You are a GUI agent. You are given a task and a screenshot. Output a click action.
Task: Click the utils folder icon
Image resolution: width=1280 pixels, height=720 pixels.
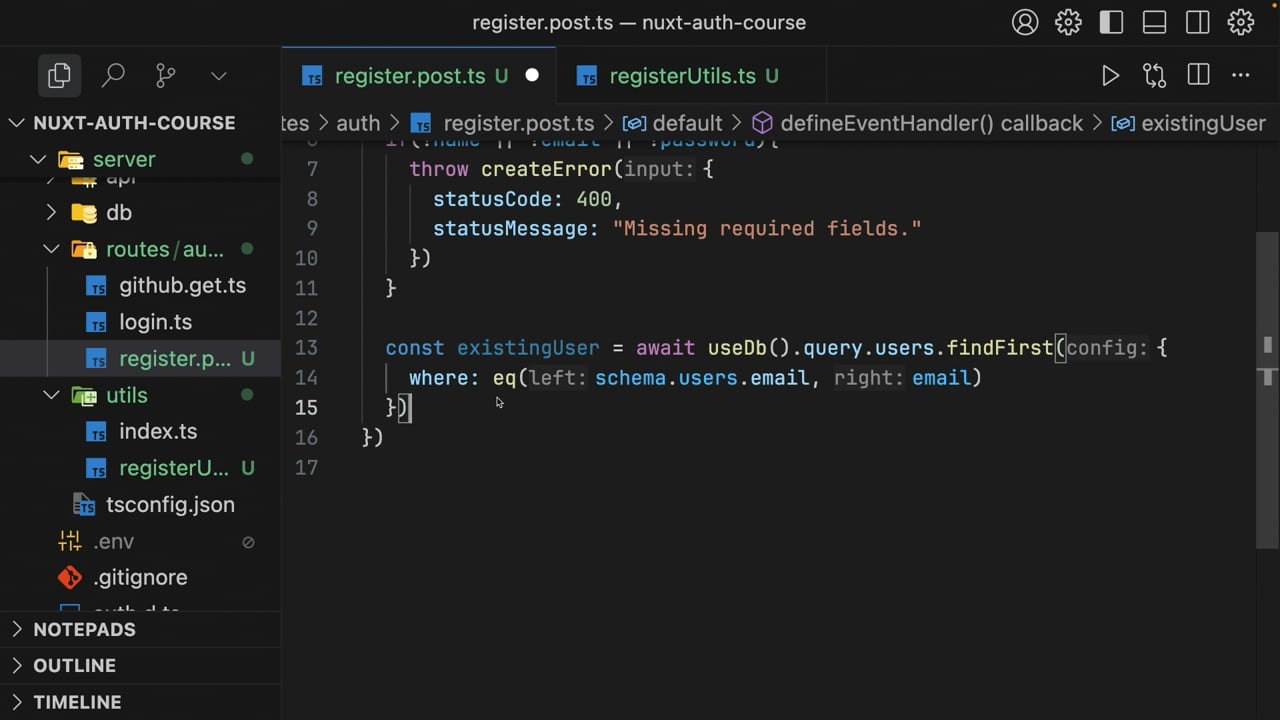(x=84, y=395)
